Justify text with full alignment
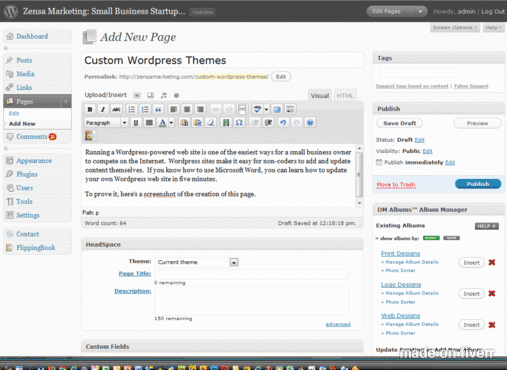This screenshot has height=370, width=507. [x=149, y=123]
